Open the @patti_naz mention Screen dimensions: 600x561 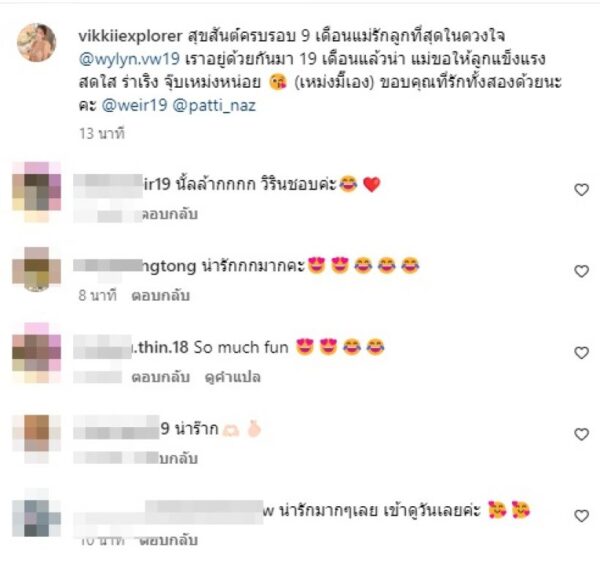(x=214, y=106)
